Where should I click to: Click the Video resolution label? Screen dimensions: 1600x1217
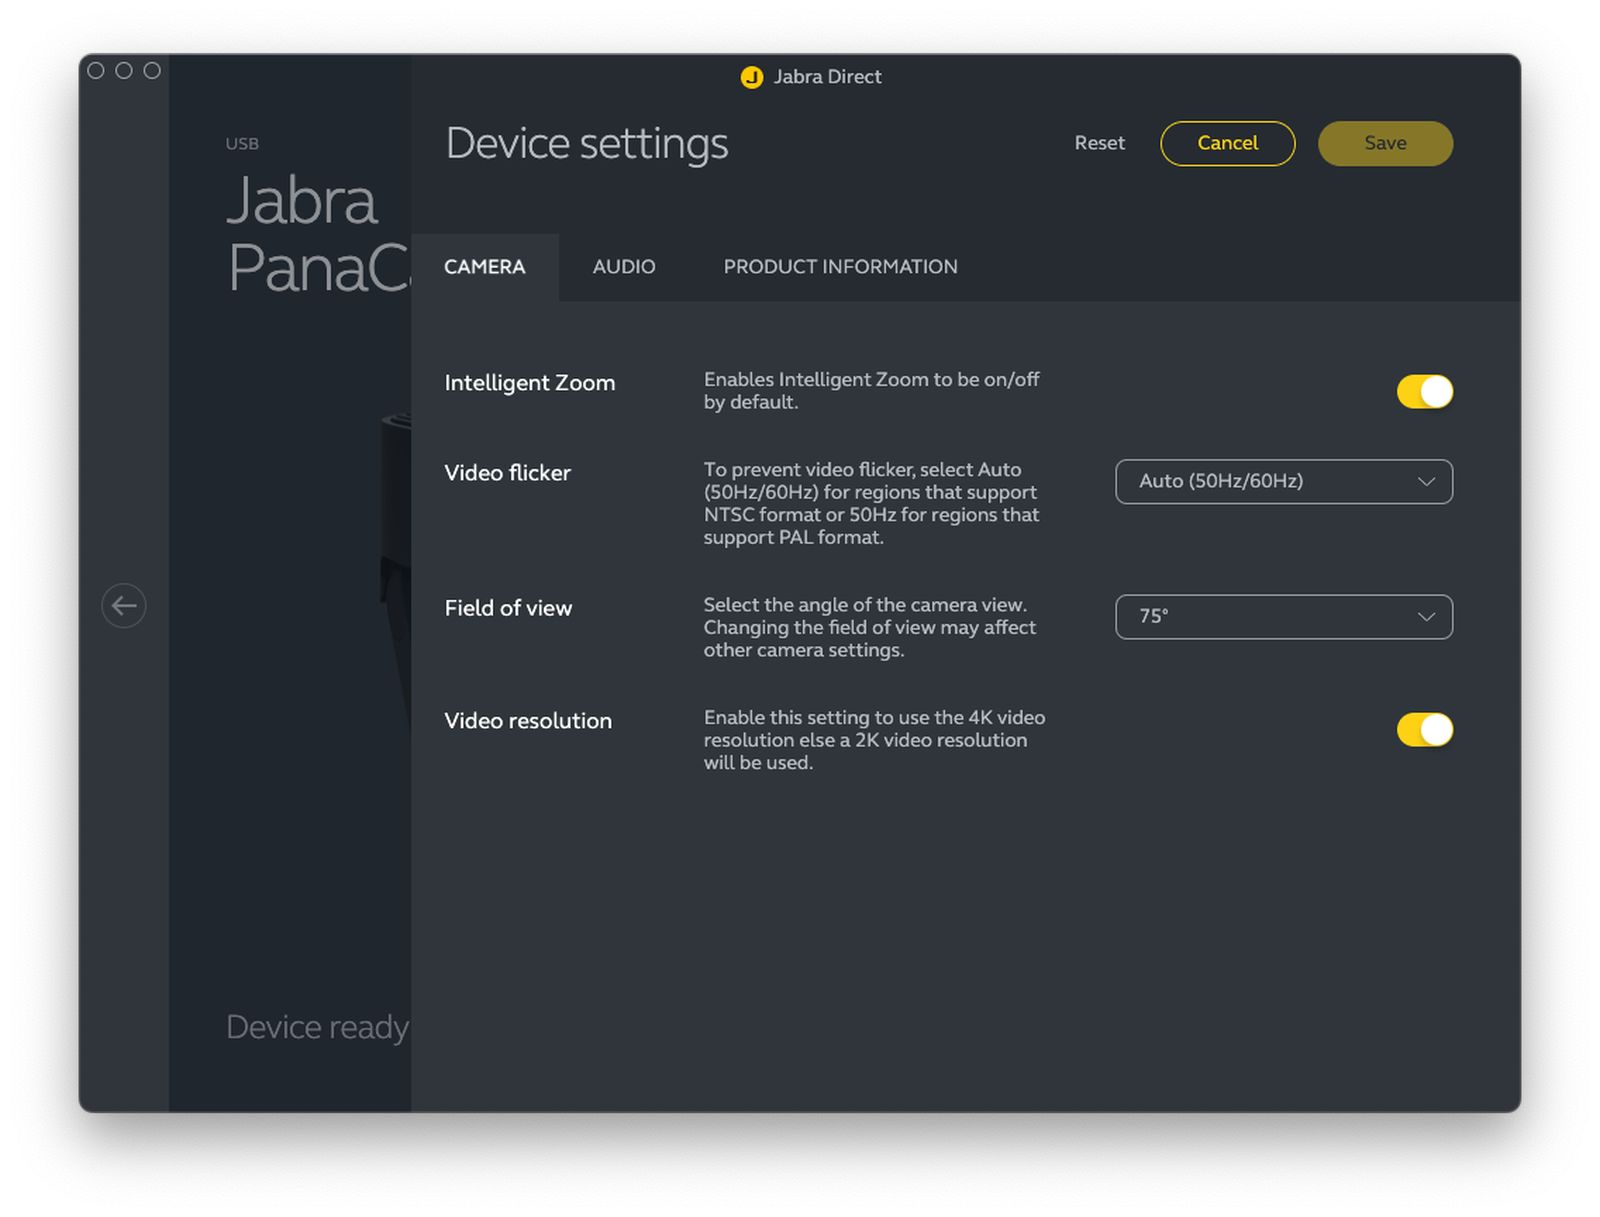pos(528,721)
